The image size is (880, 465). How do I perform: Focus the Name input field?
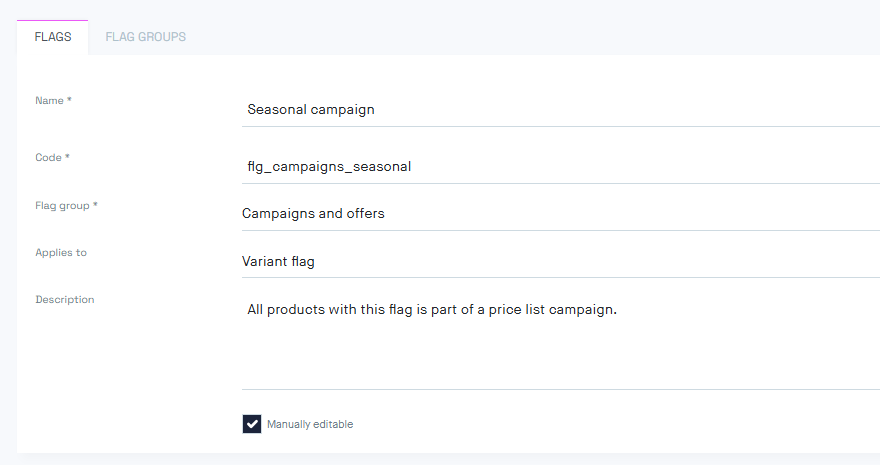560,109
